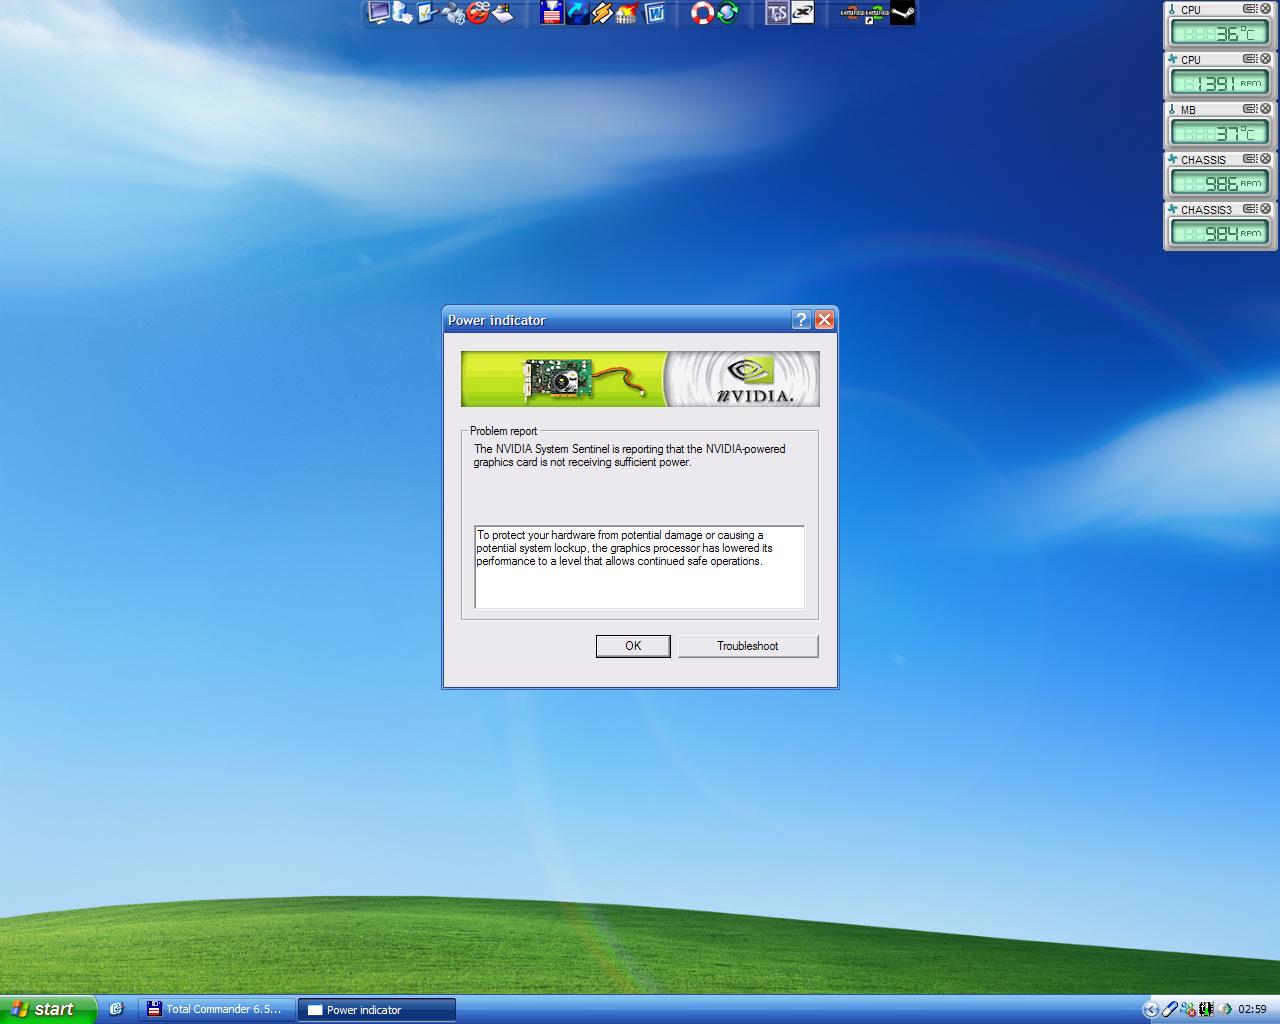This screenshot has width=1280, height=1024.
Task: Expand hidden system tray icons arrow
Action: (x=1151, y=1009)
